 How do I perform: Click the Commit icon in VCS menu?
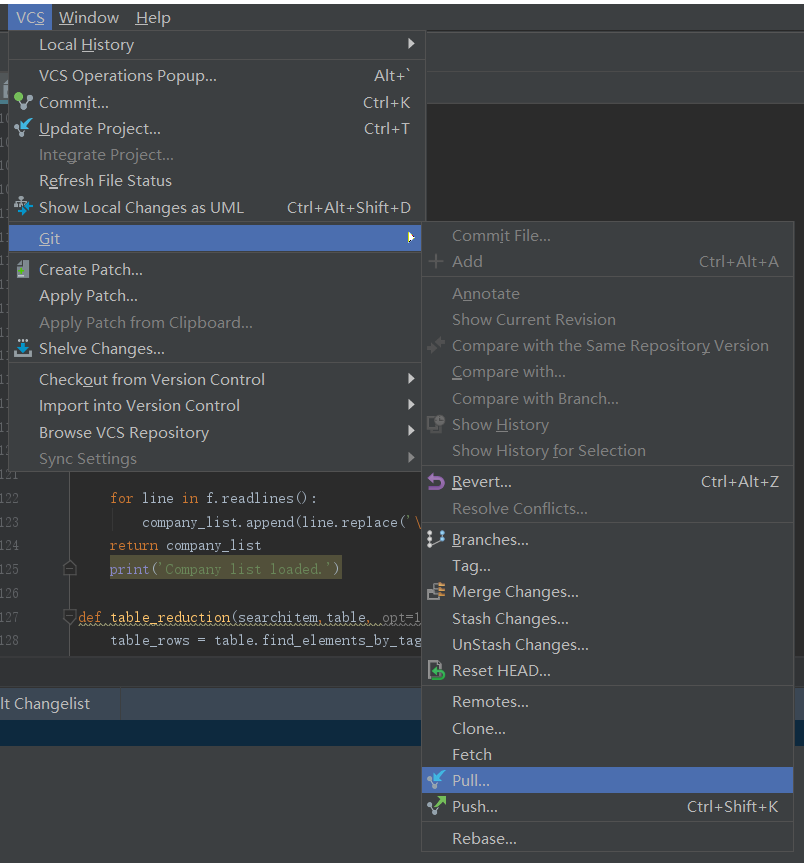23,102
